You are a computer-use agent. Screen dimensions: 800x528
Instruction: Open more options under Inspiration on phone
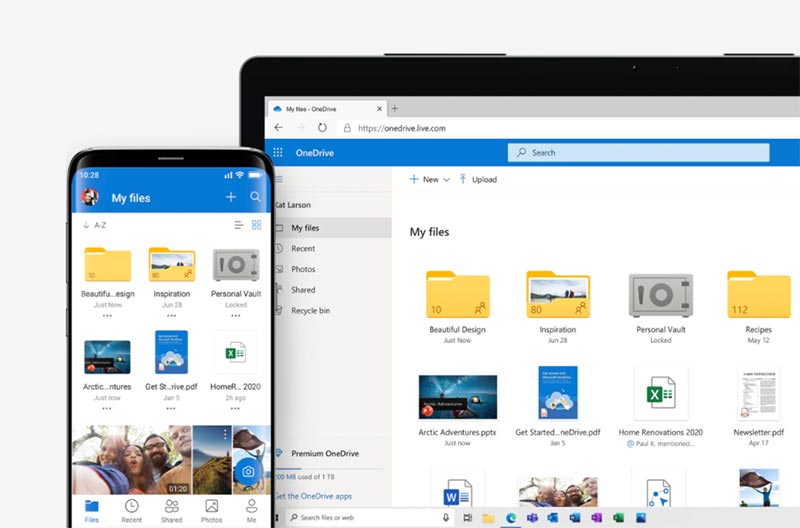(x=171, y=316)
